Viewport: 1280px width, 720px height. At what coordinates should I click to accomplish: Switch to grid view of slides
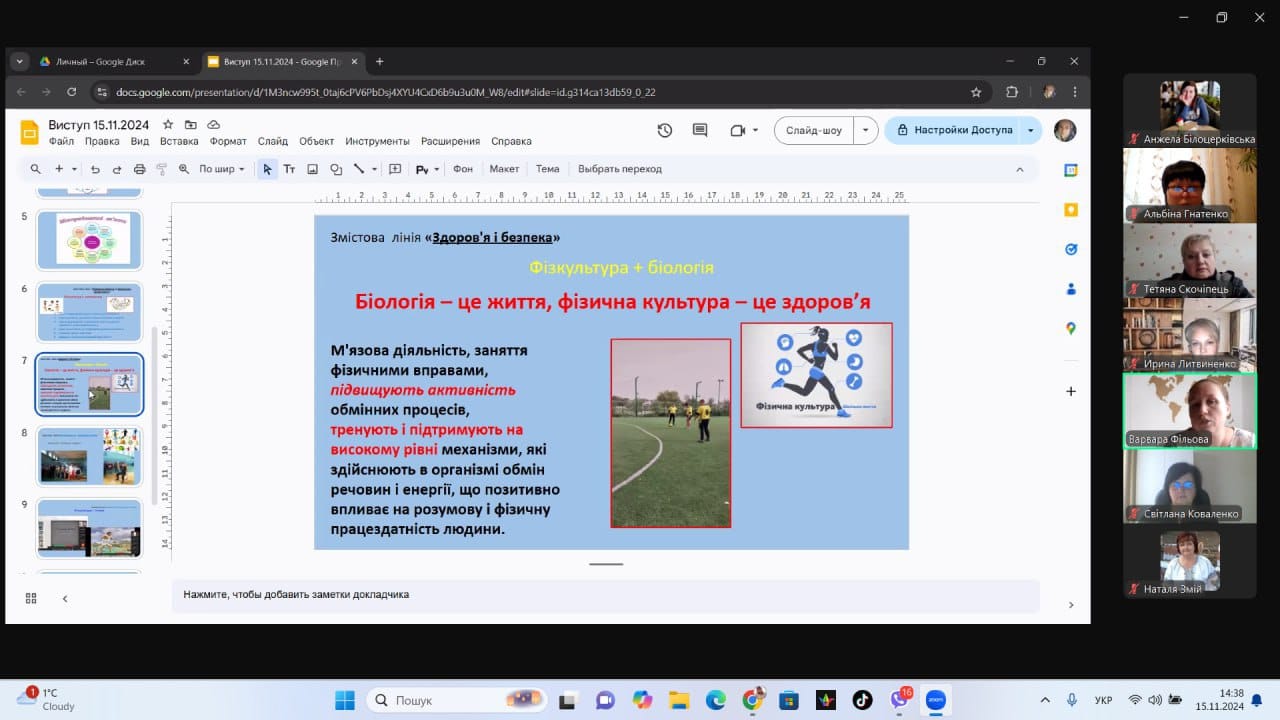click(31, 598)
